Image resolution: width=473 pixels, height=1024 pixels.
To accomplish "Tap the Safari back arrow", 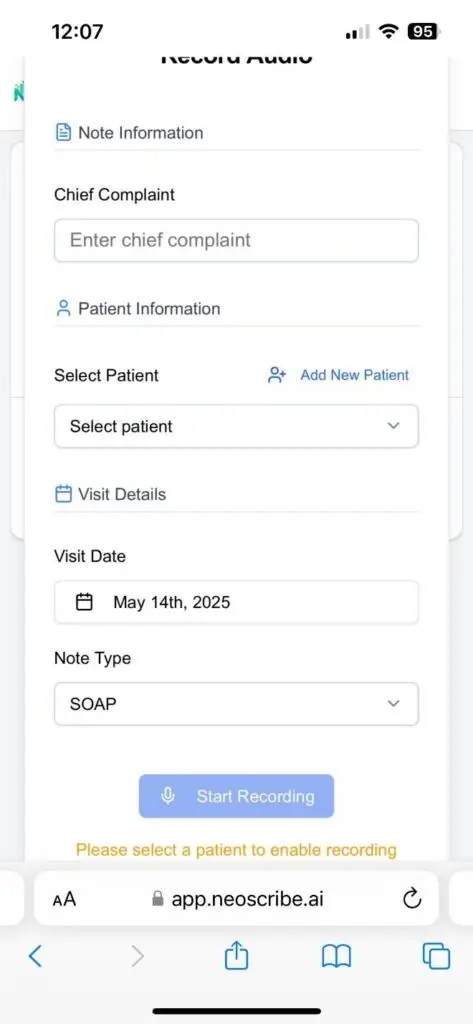I will click(35, 957).
